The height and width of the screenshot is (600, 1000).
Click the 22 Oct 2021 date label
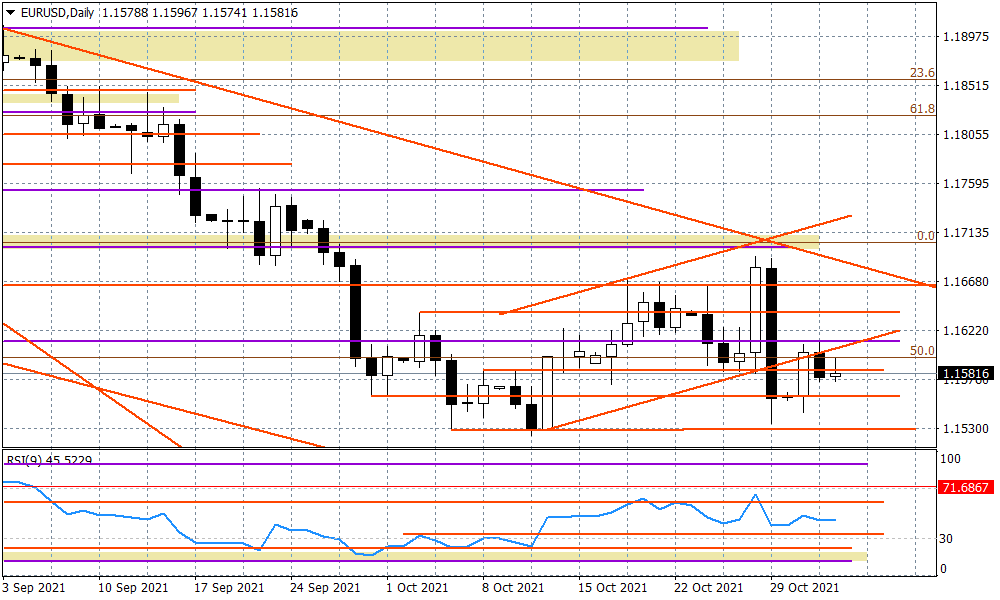(709, 587)
